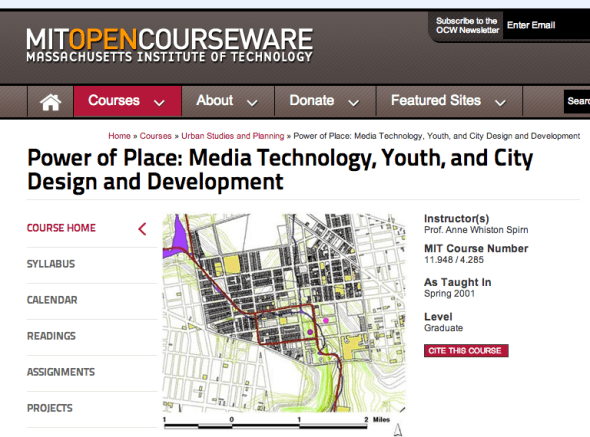
Task: Open the Featured Sites menu
Action: tap(449, 101)
